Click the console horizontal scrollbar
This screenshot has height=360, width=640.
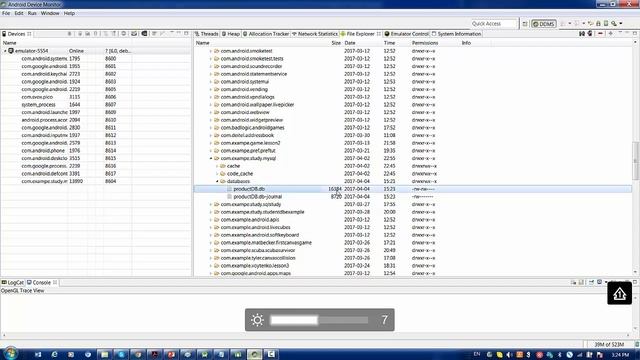coord(317,336)
